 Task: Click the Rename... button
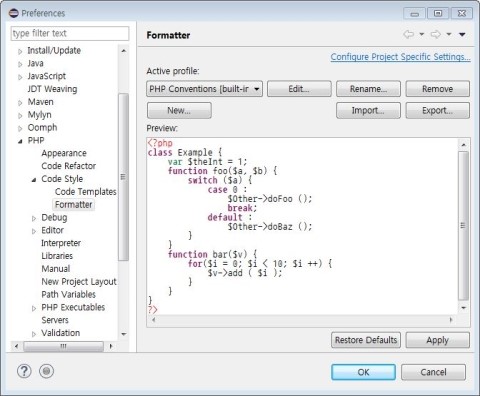pyautogui.click(x=368, y=89)
